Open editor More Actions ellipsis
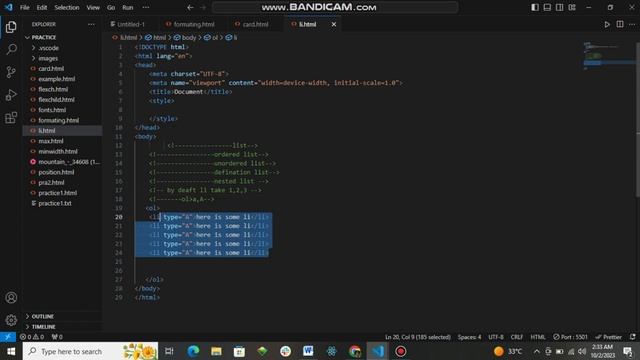The height and width of the screenshot is (360, 640). point(632,24)
